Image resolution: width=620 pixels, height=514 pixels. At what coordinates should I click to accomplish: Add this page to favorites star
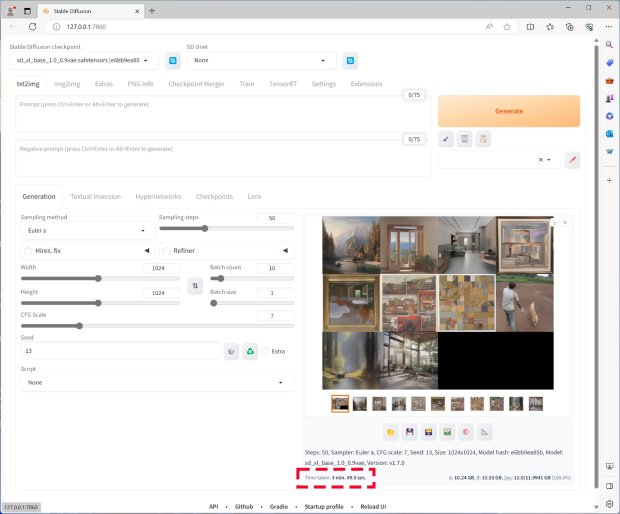(x=507, y=27)
